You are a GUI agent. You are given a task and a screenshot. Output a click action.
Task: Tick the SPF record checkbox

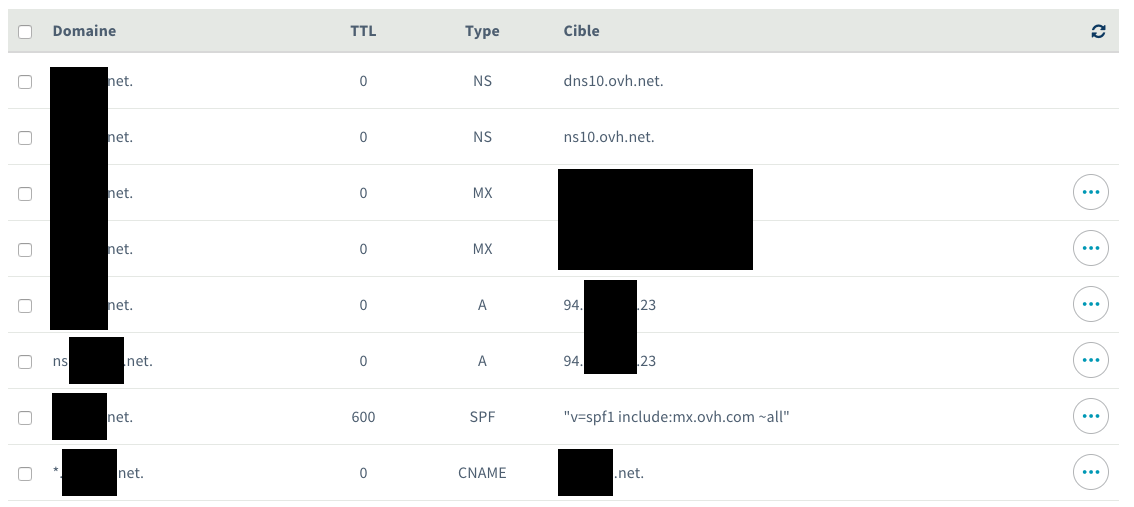pos(25,418)
